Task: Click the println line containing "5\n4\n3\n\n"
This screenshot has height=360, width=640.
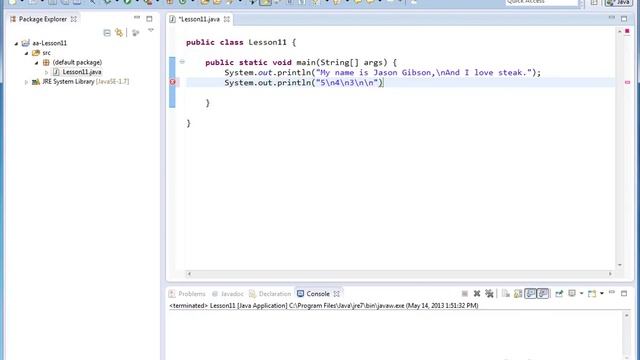Action: (304, 82)
